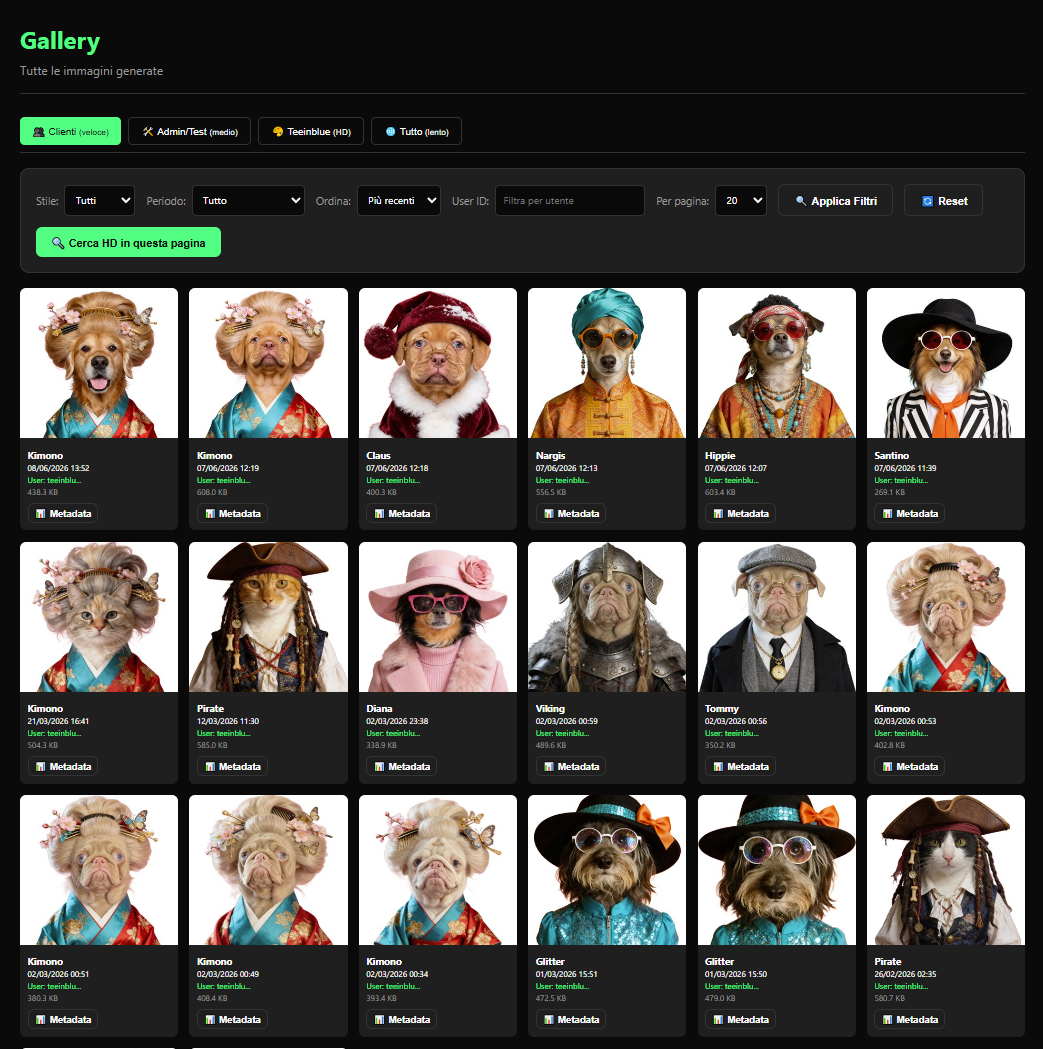1043x1049 pixels.
Task: Click chart icon in Tommy Metadata button
Action: pyautogui.click(x=719, y=767)
